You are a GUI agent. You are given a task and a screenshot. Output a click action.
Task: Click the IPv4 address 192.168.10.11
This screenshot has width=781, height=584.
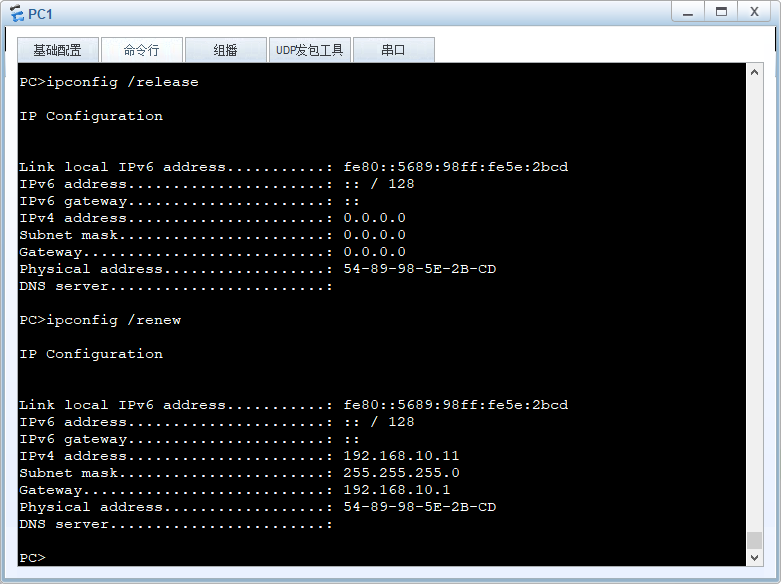pyautogui.click(x=401, y=455)
